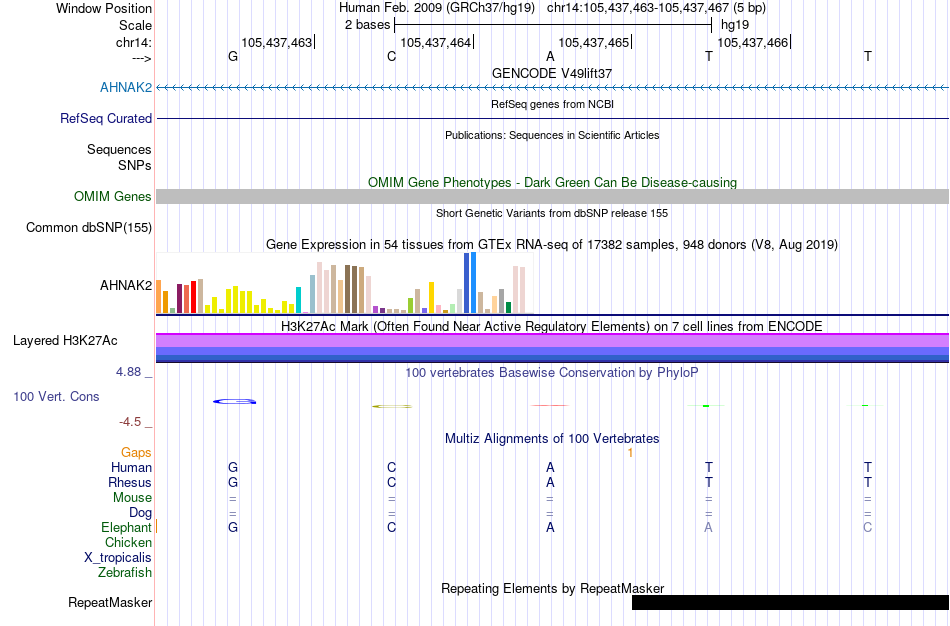Click the X_tropicalis alignment row label
This screenshot has width=950, height=626.
point(118,558)
